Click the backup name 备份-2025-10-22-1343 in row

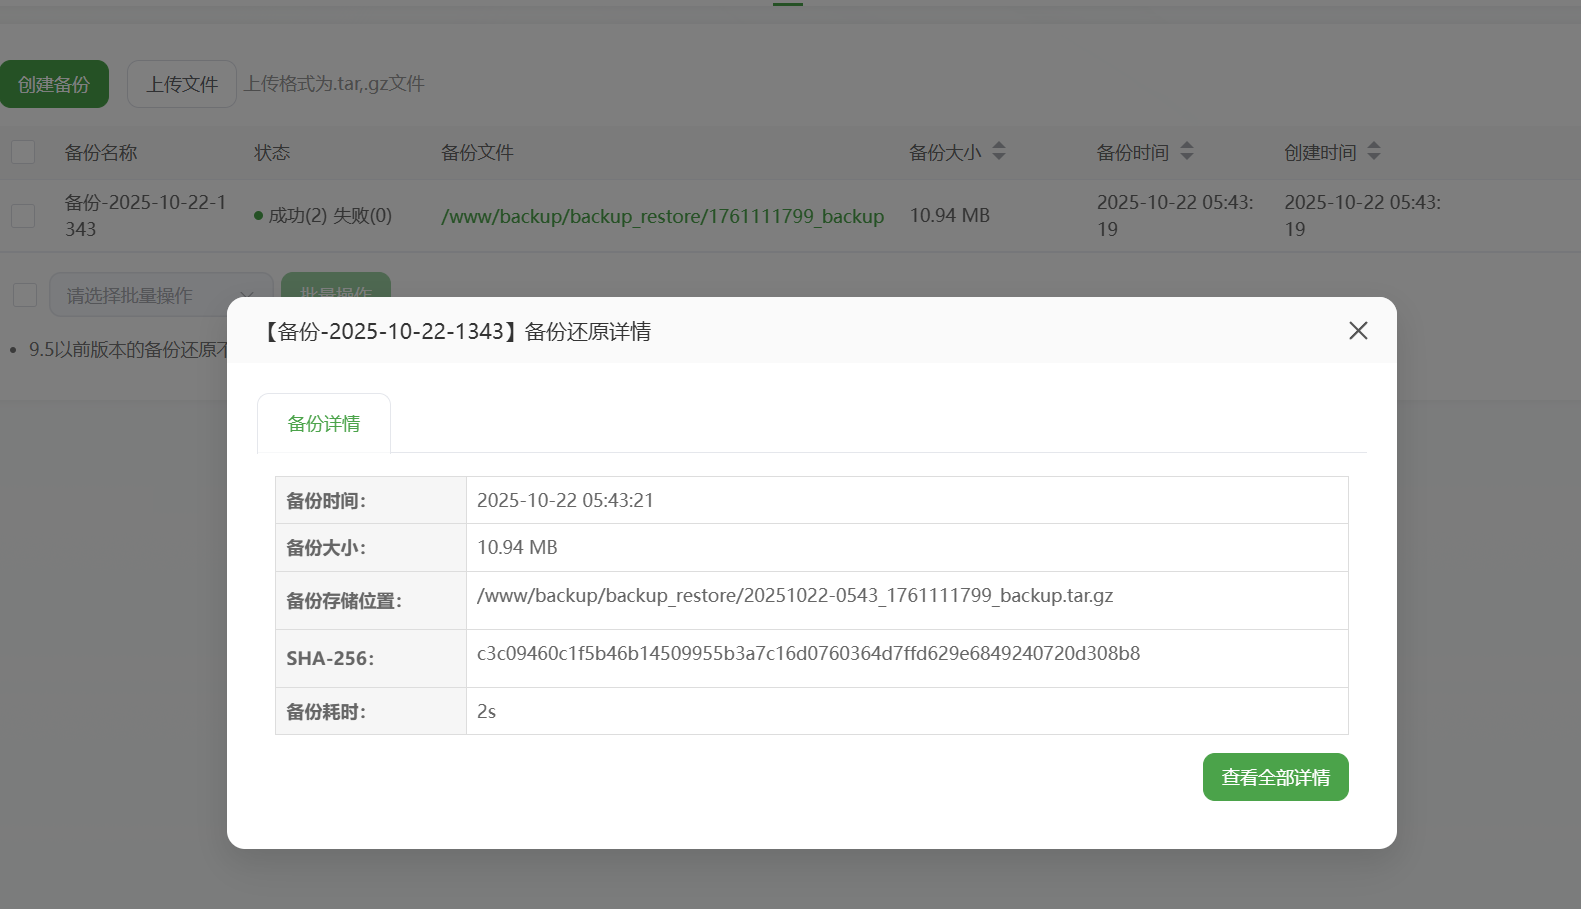[x=146, y=216]
